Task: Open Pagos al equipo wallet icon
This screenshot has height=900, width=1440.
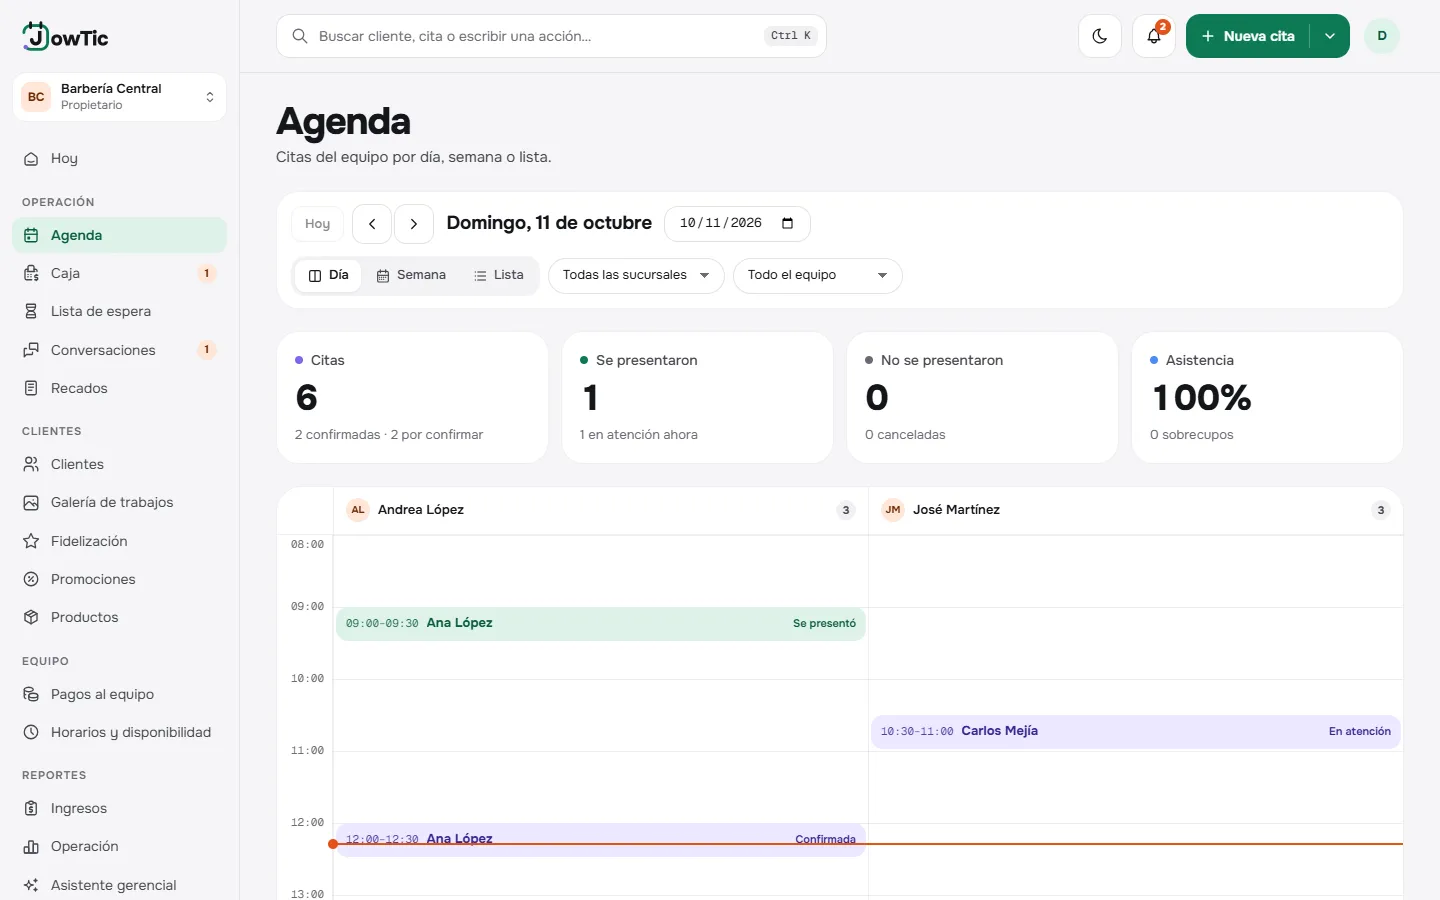Action: pos(31,694)
